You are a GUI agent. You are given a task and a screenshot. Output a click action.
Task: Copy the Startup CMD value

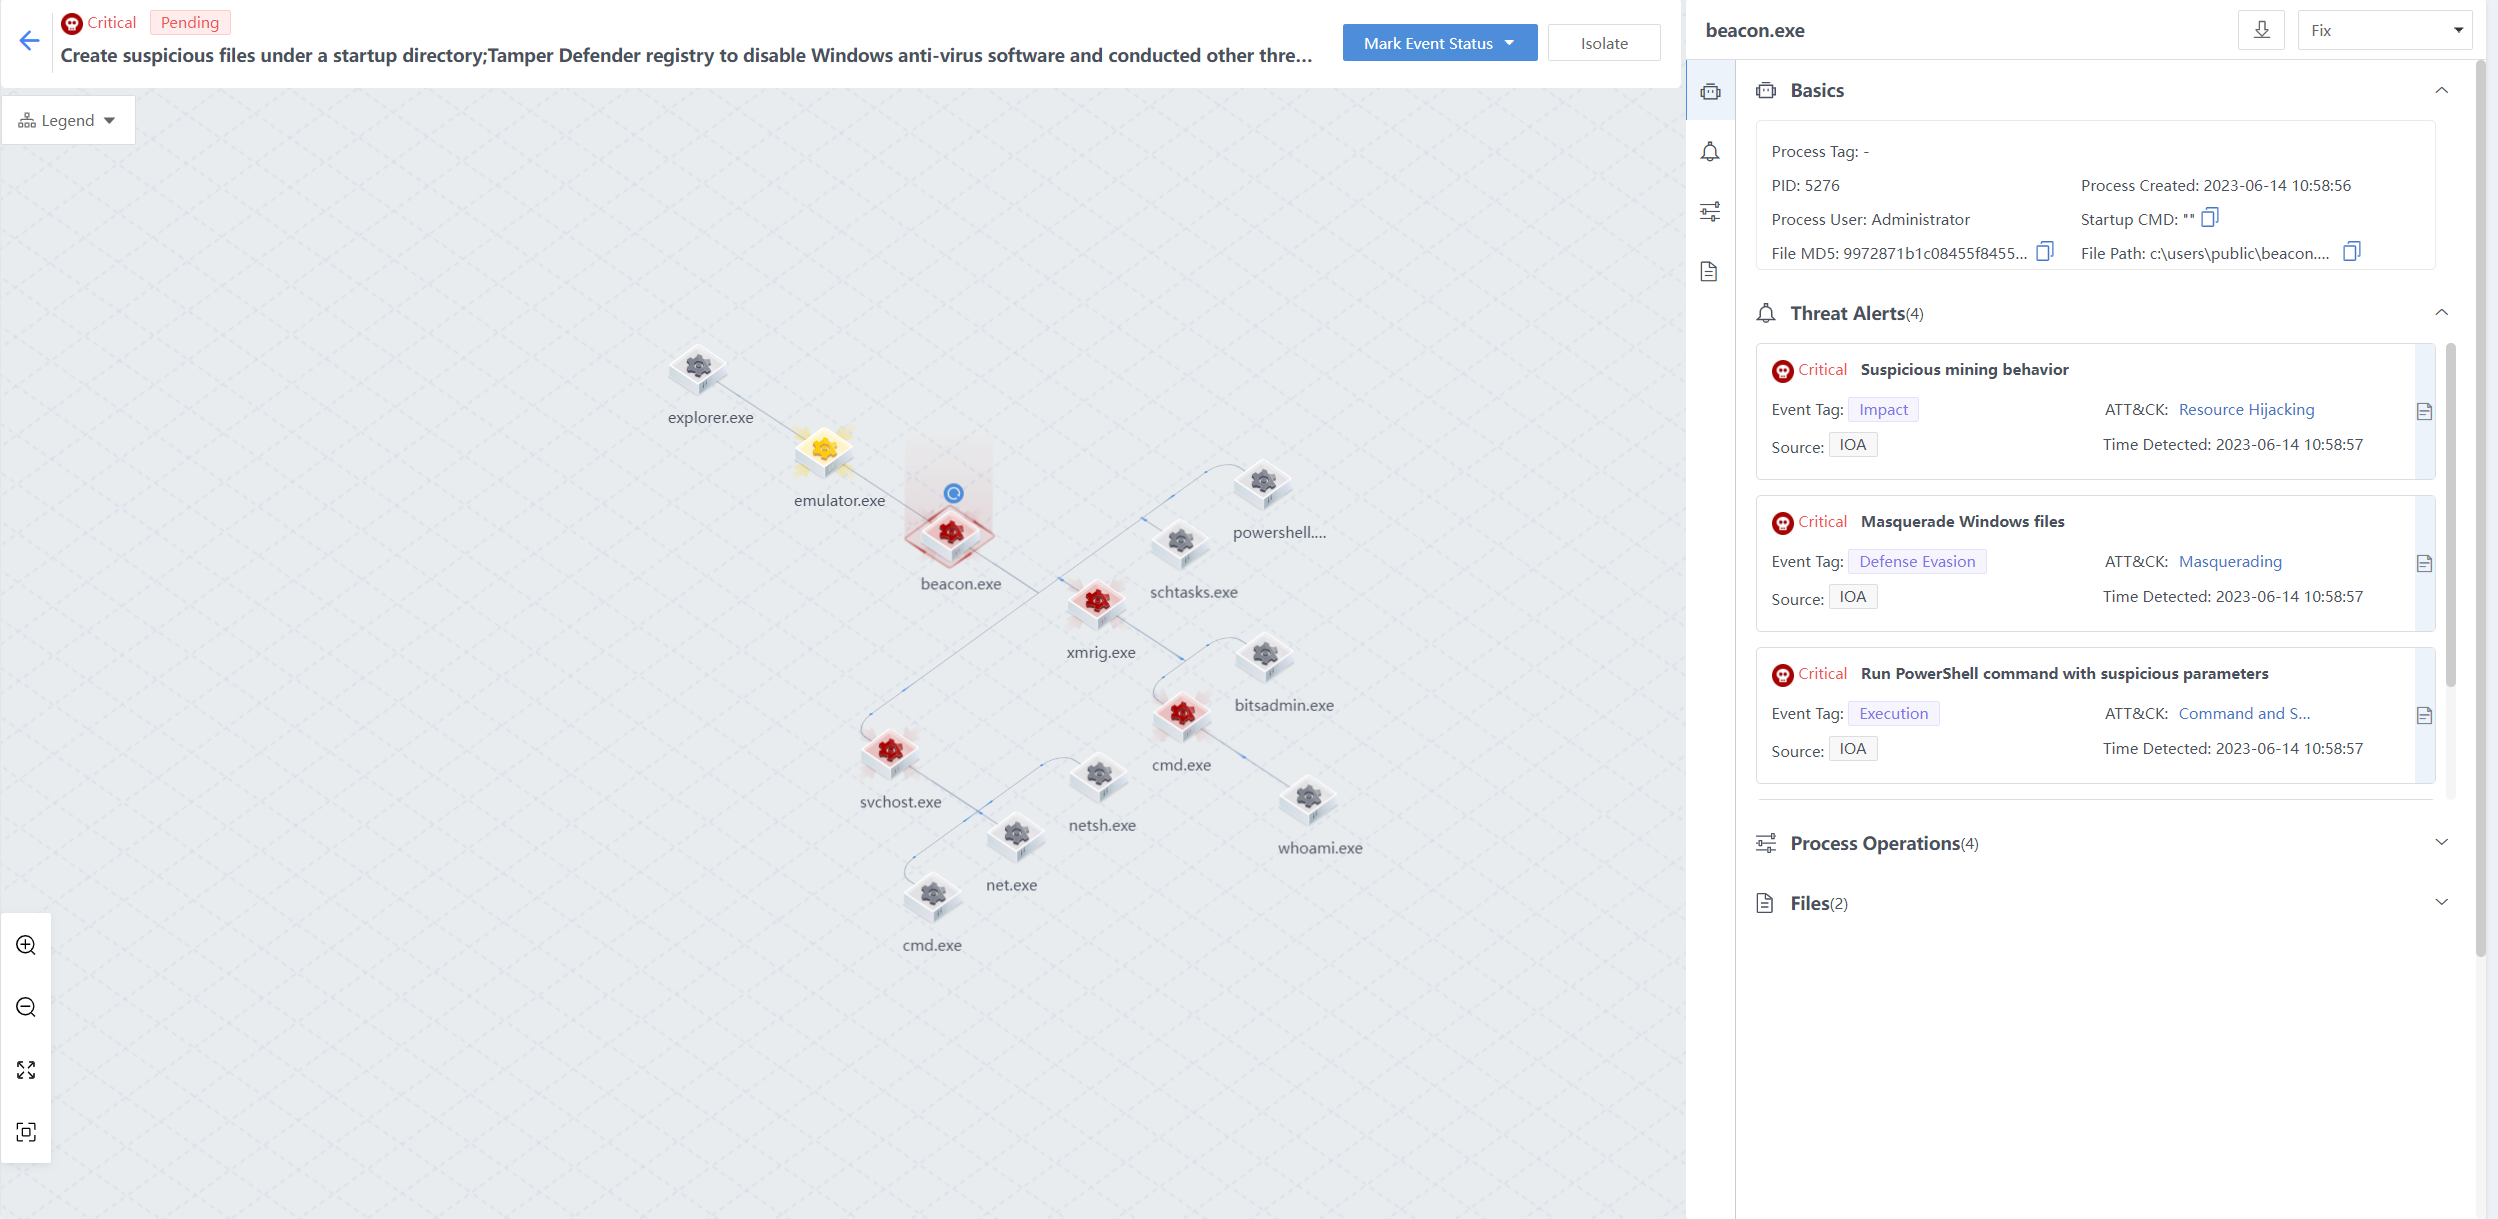pos(2210,218)
